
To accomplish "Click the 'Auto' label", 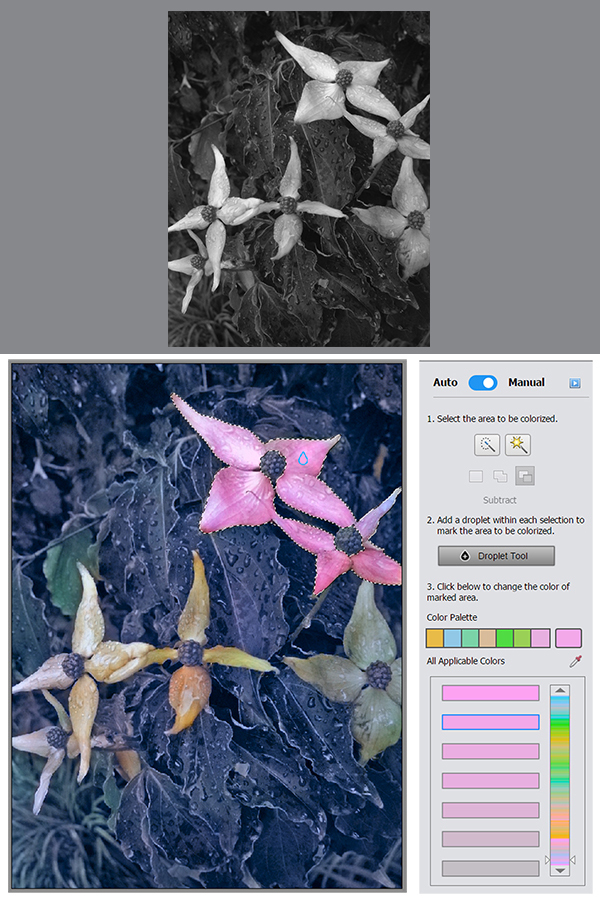I will click(x=445, y=382).
